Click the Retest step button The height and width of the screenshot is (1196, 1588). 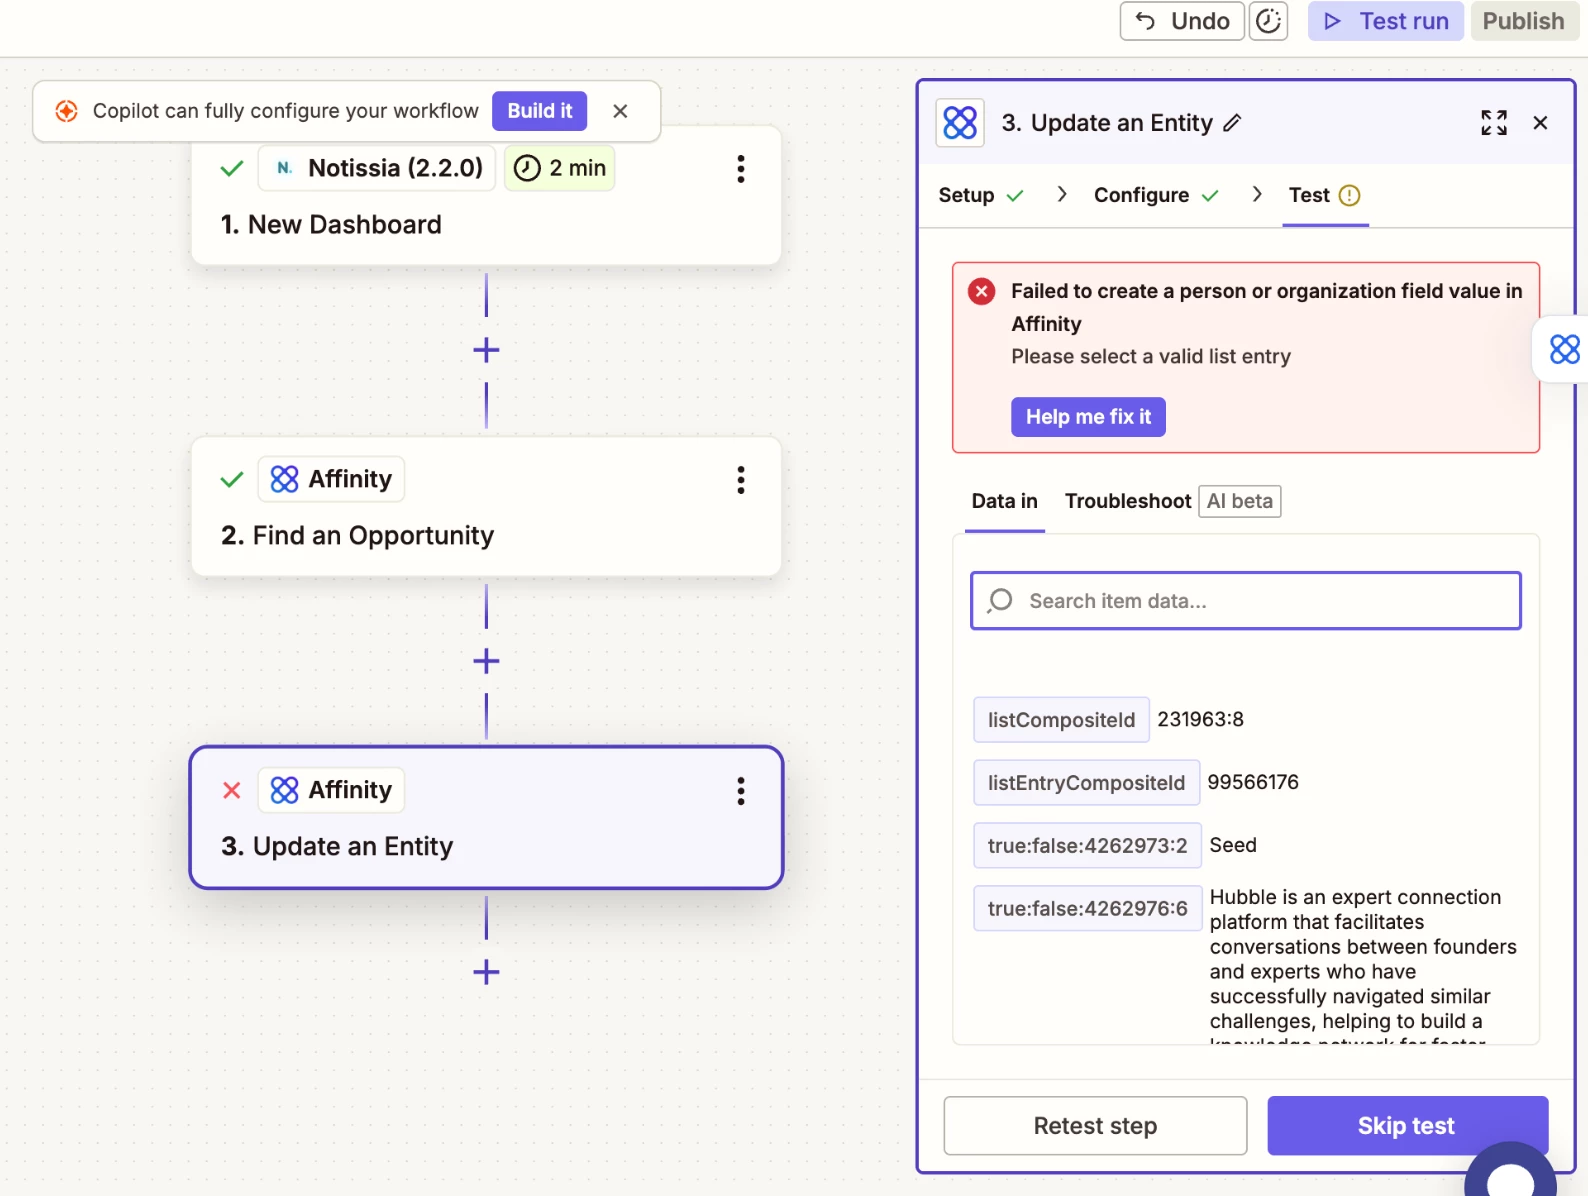tap(1095, 1126)
